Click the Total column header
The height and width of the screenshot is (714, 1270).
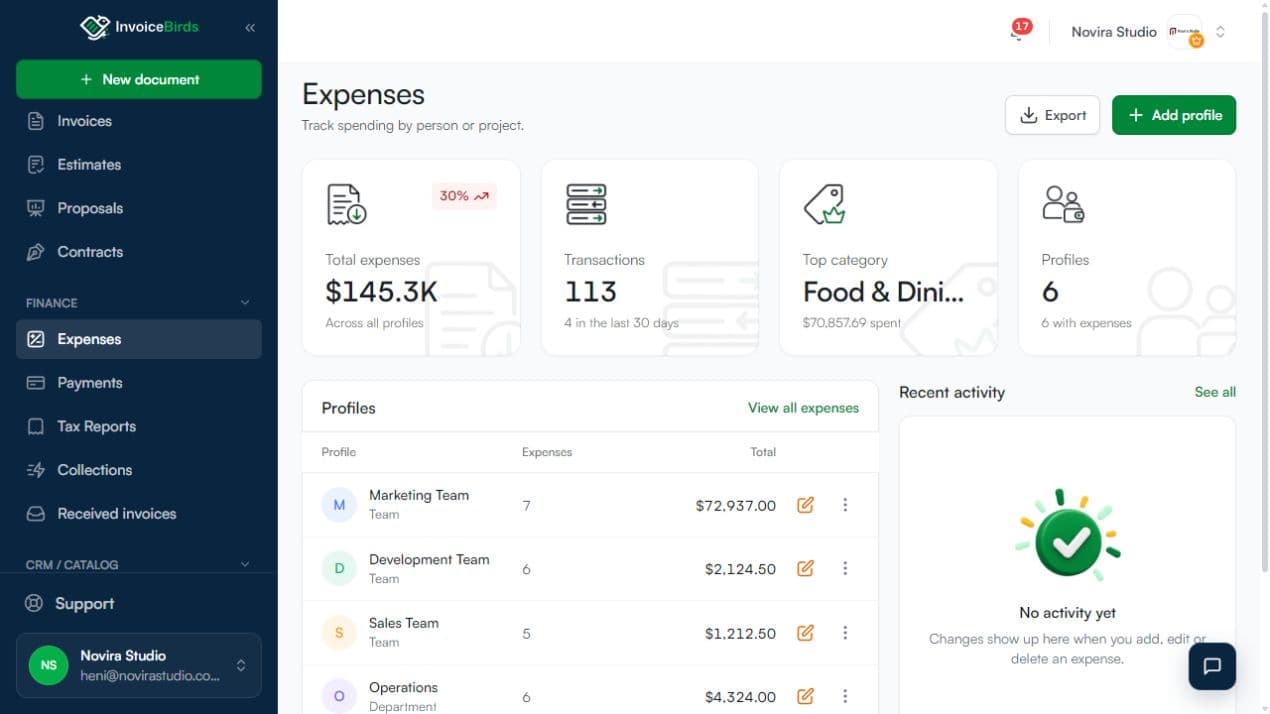point(763,452)
